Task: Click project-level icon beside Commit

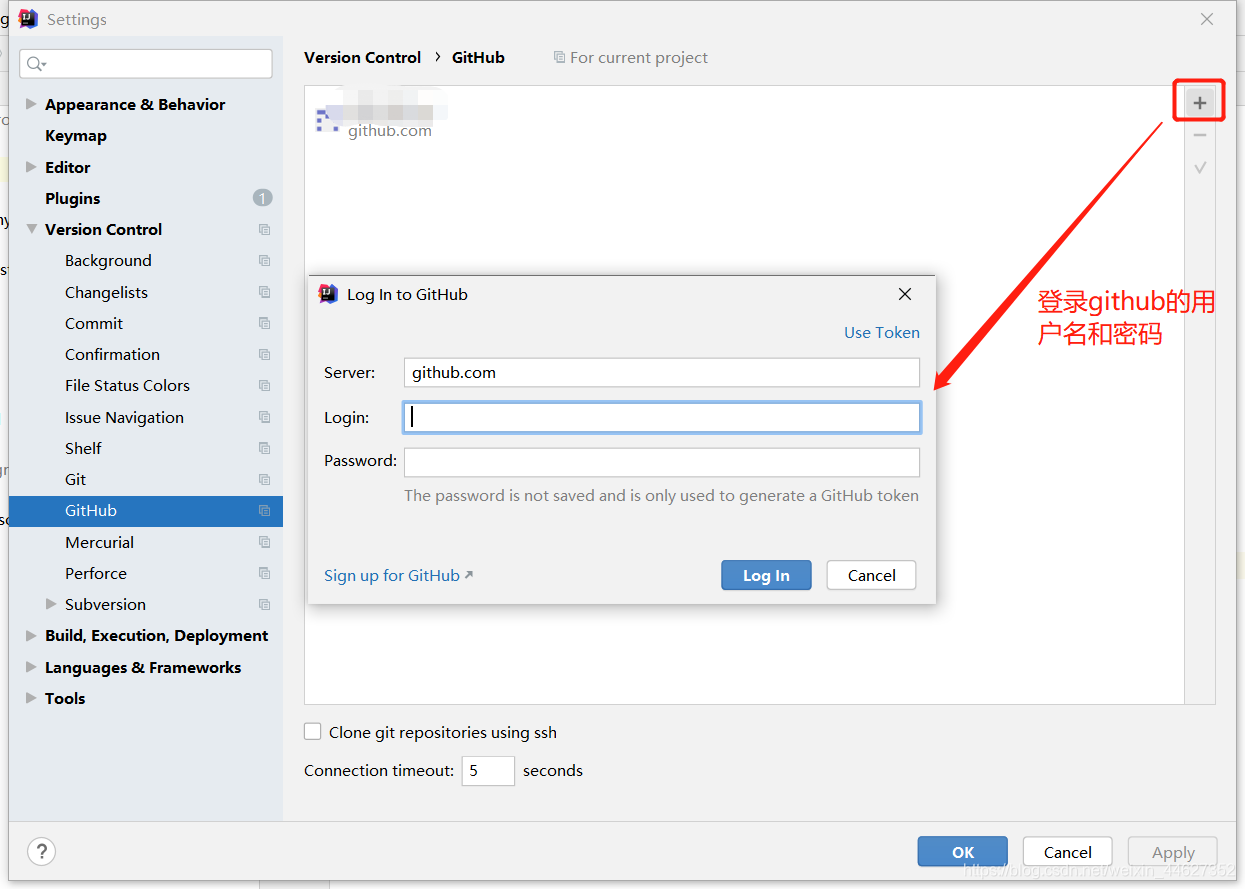Action: tap(264, 324)
